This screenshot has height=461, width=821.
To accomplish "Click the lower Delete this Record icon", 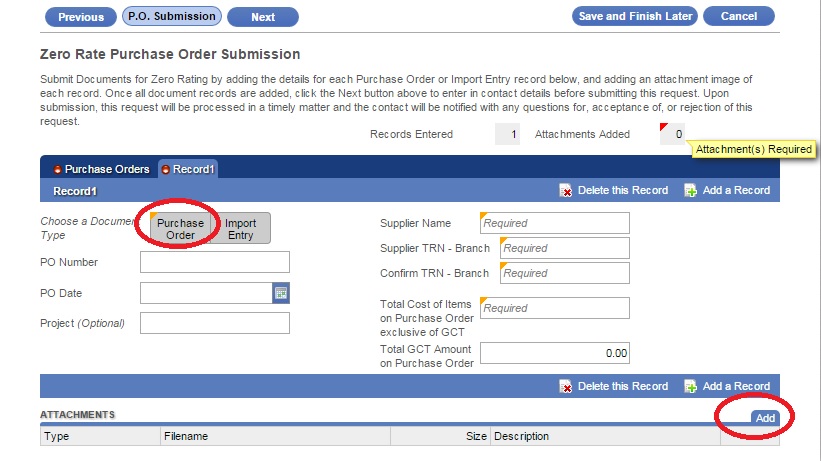I will point(566,386).
